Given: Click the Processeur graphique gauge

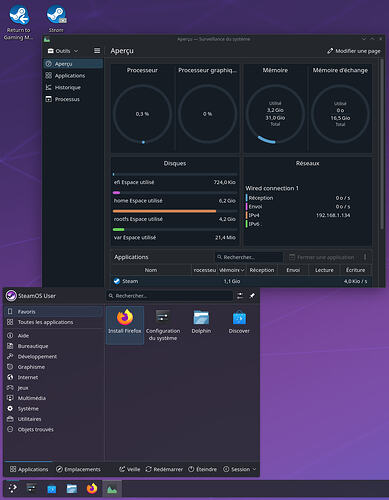Looking at the screenshot, I should 207,114.
